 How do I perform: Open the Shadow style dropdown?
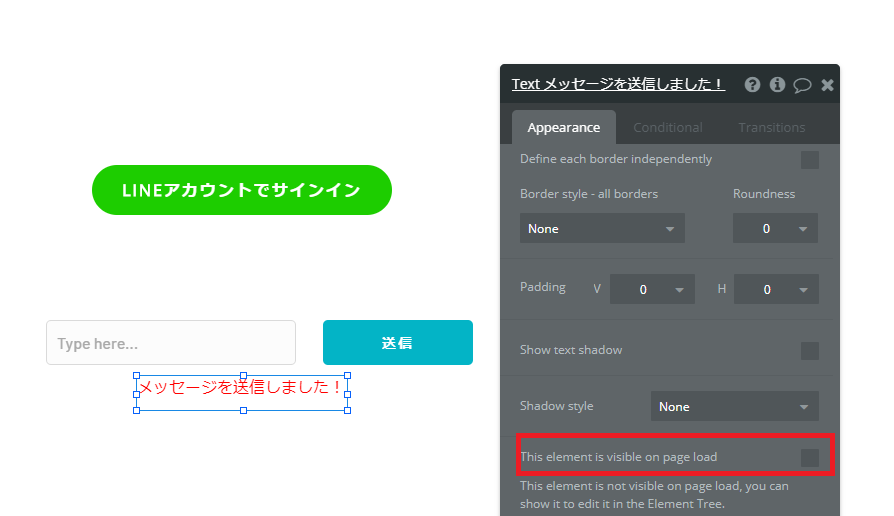tap(735, 407)
